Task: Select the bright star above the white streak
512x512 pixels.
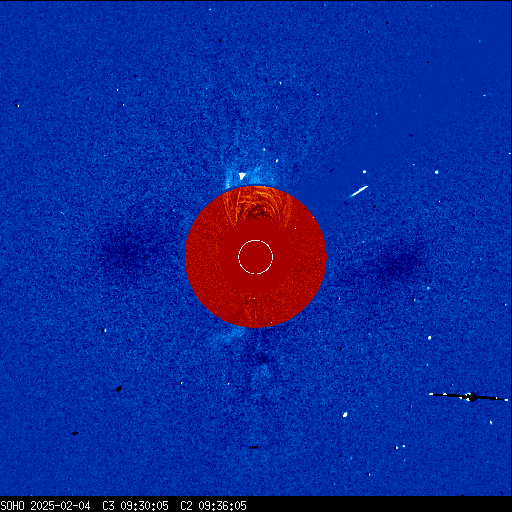Action: (364, 172)
